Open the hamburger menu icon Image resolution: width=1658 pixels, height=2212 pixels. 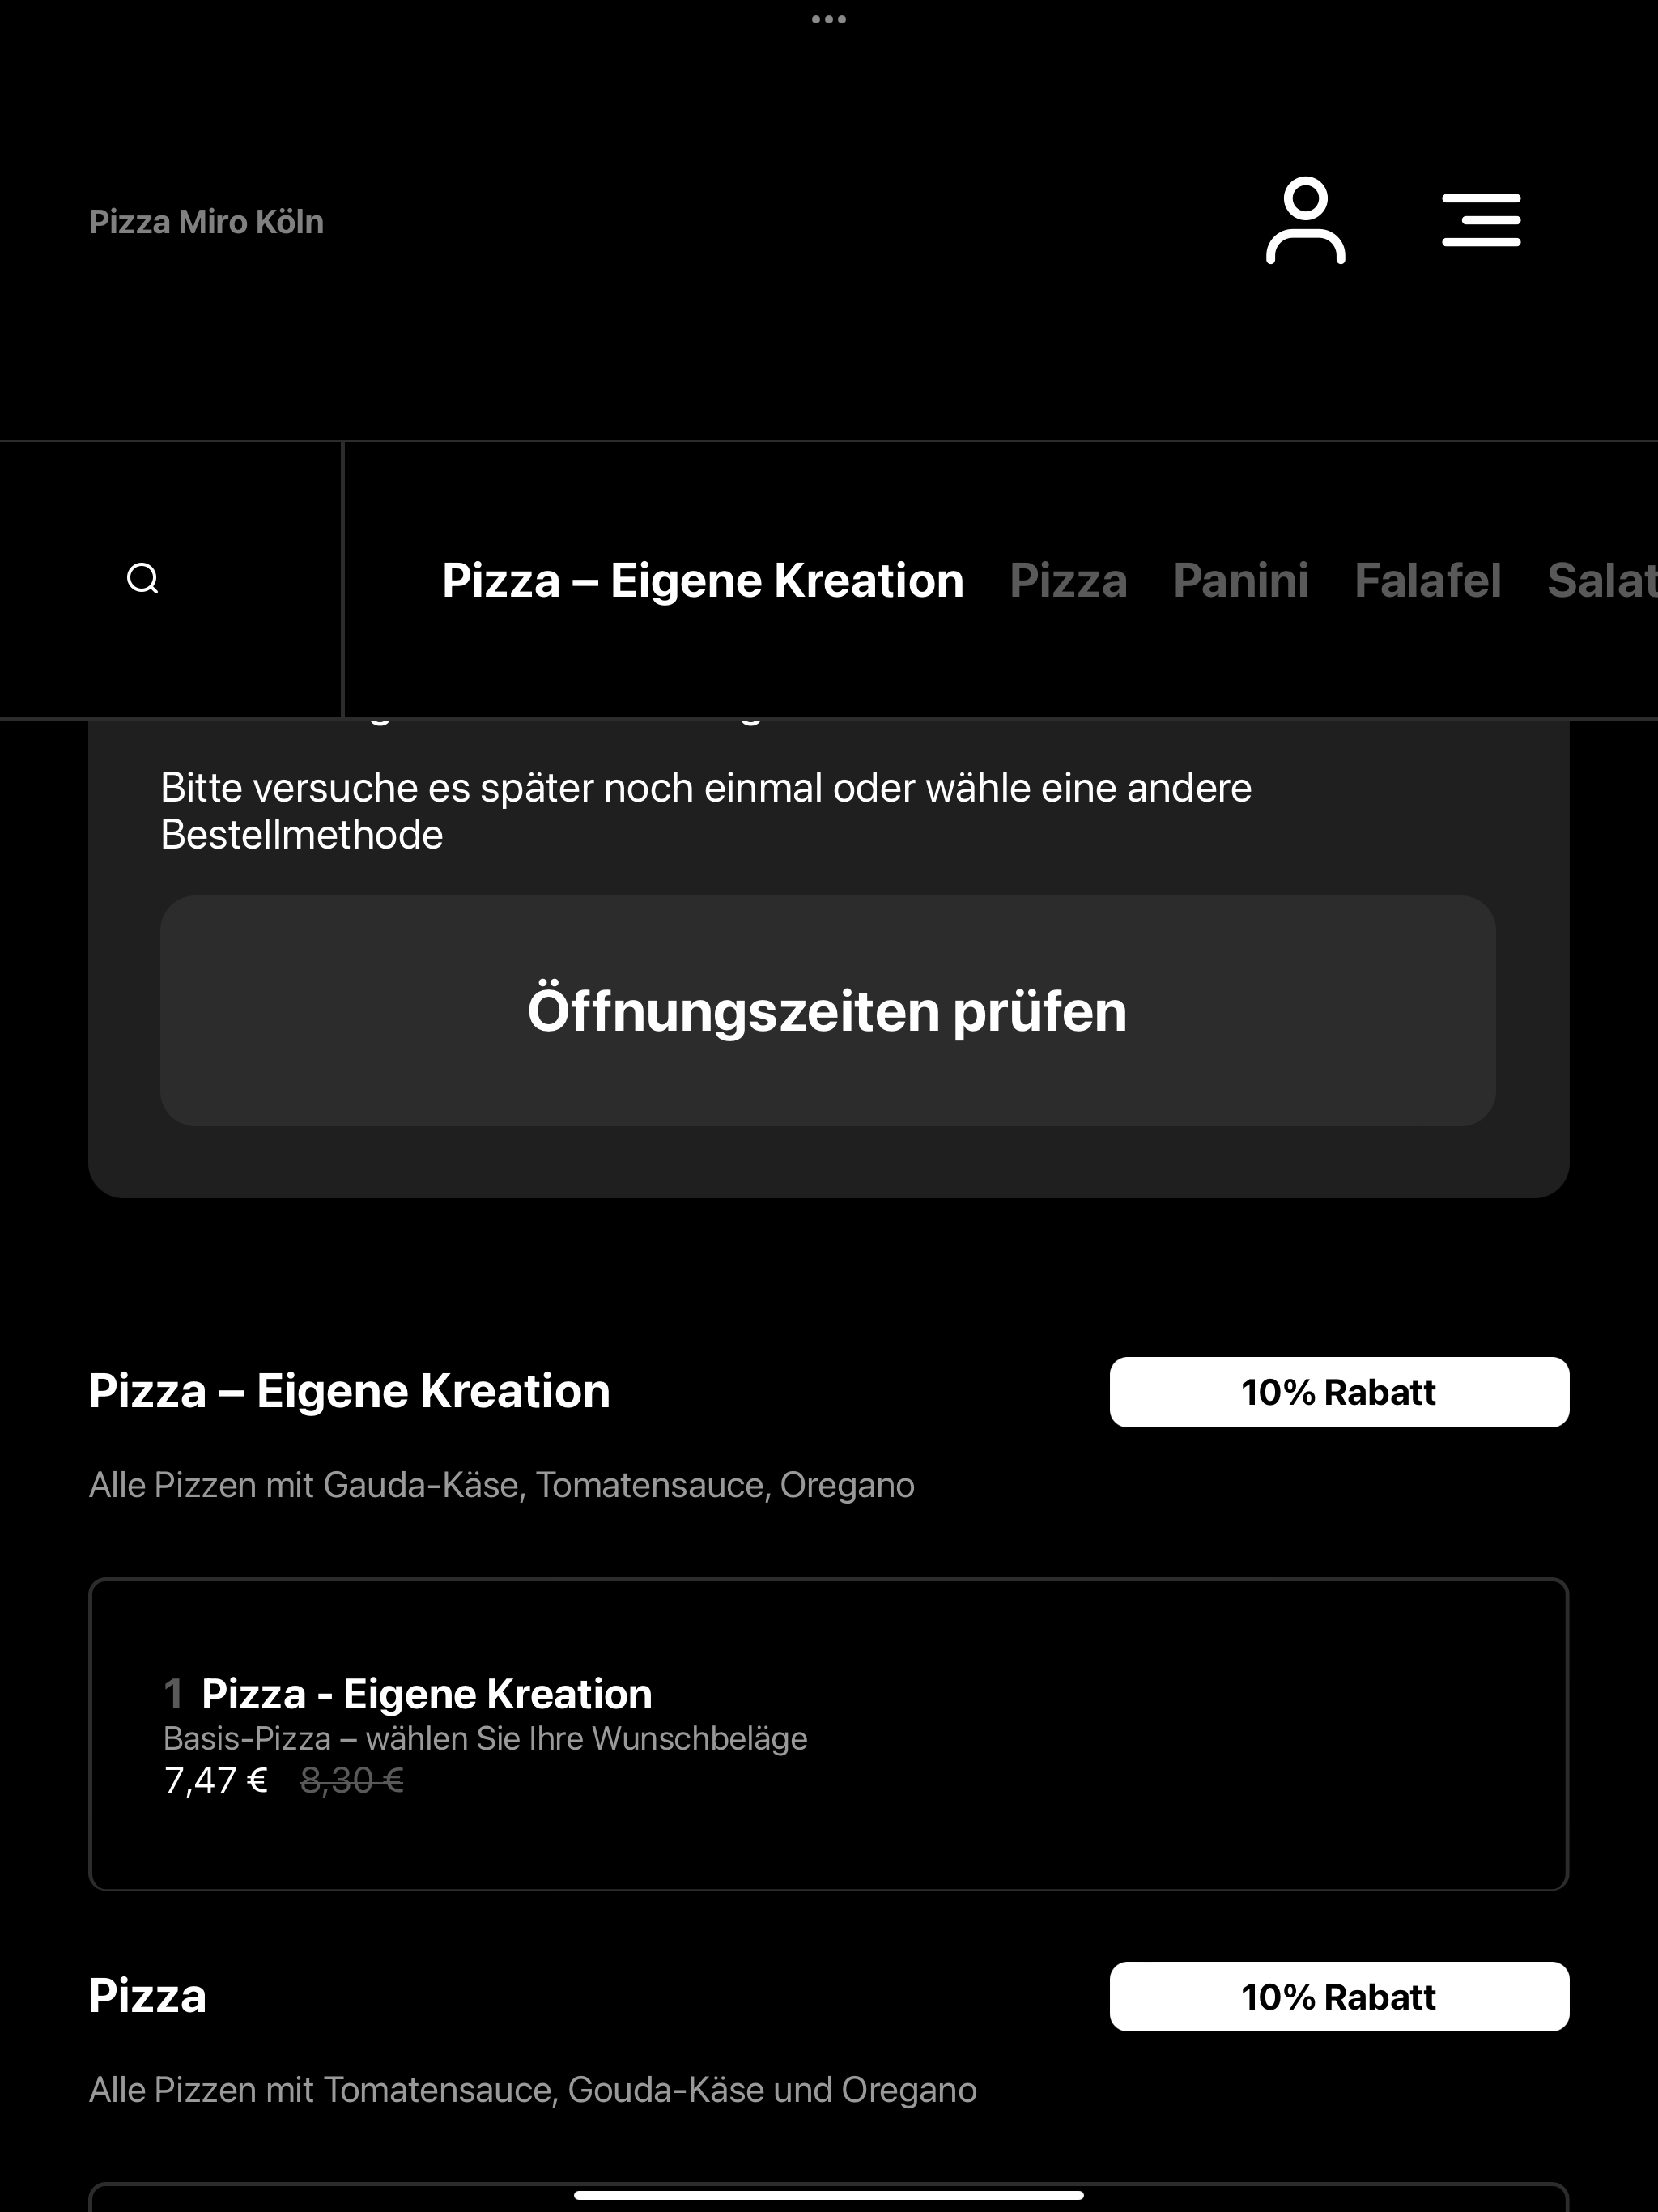click(1481, 220)
